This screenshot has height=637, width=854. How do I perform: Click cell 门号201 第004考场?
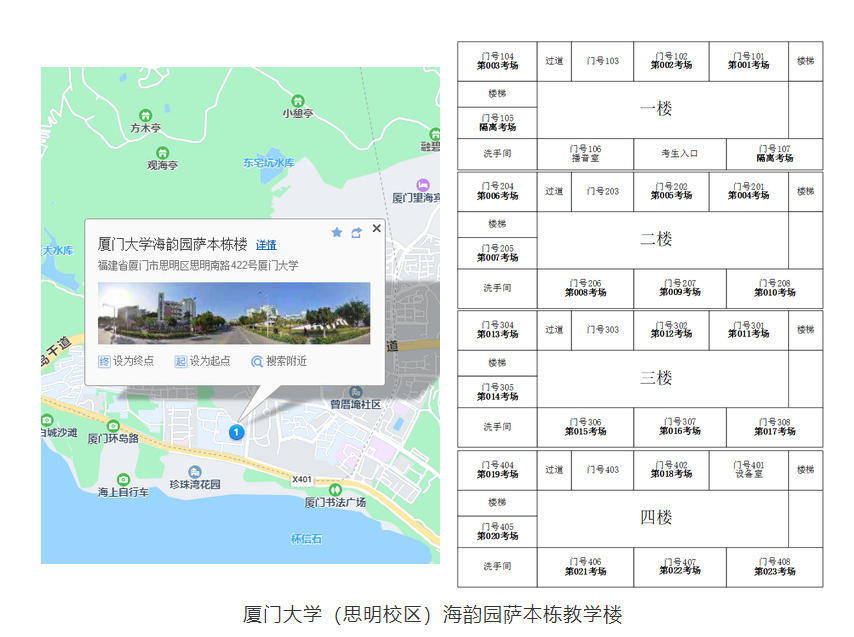coord(749,192)
